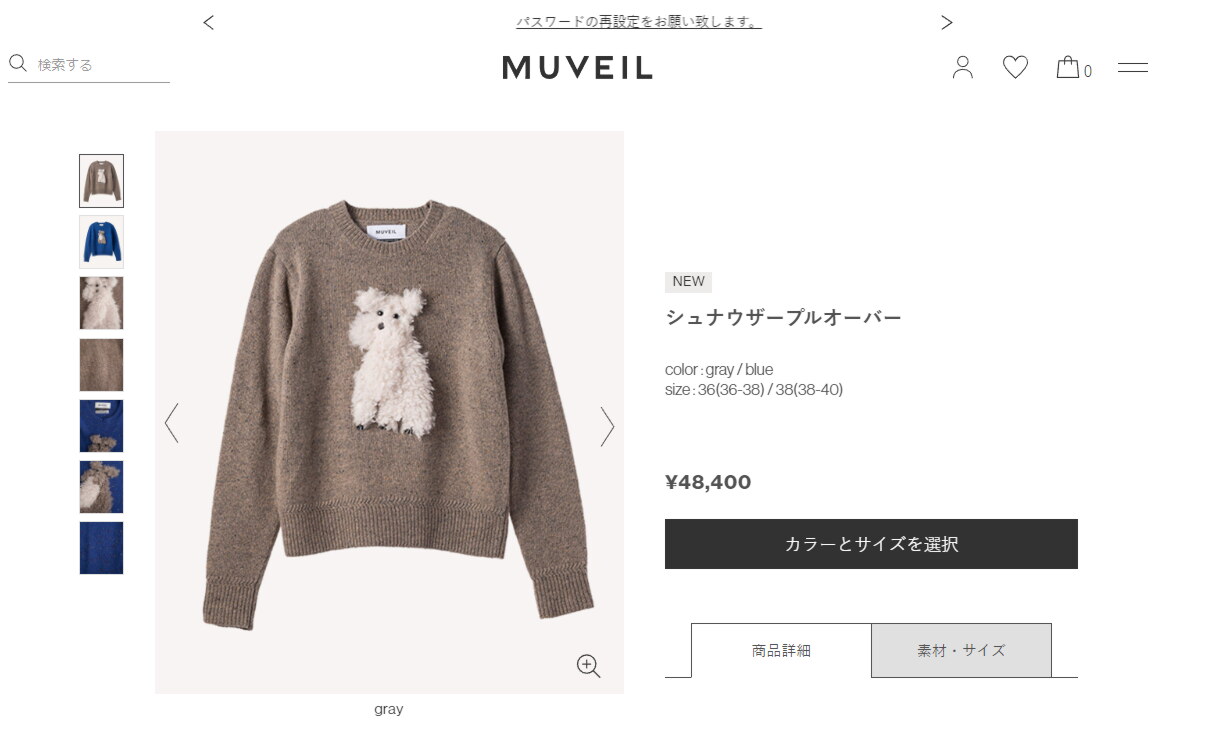Select the blue sweater thumbnail
The height and width of the screenshot is (730, 1212).
(101, 242)
